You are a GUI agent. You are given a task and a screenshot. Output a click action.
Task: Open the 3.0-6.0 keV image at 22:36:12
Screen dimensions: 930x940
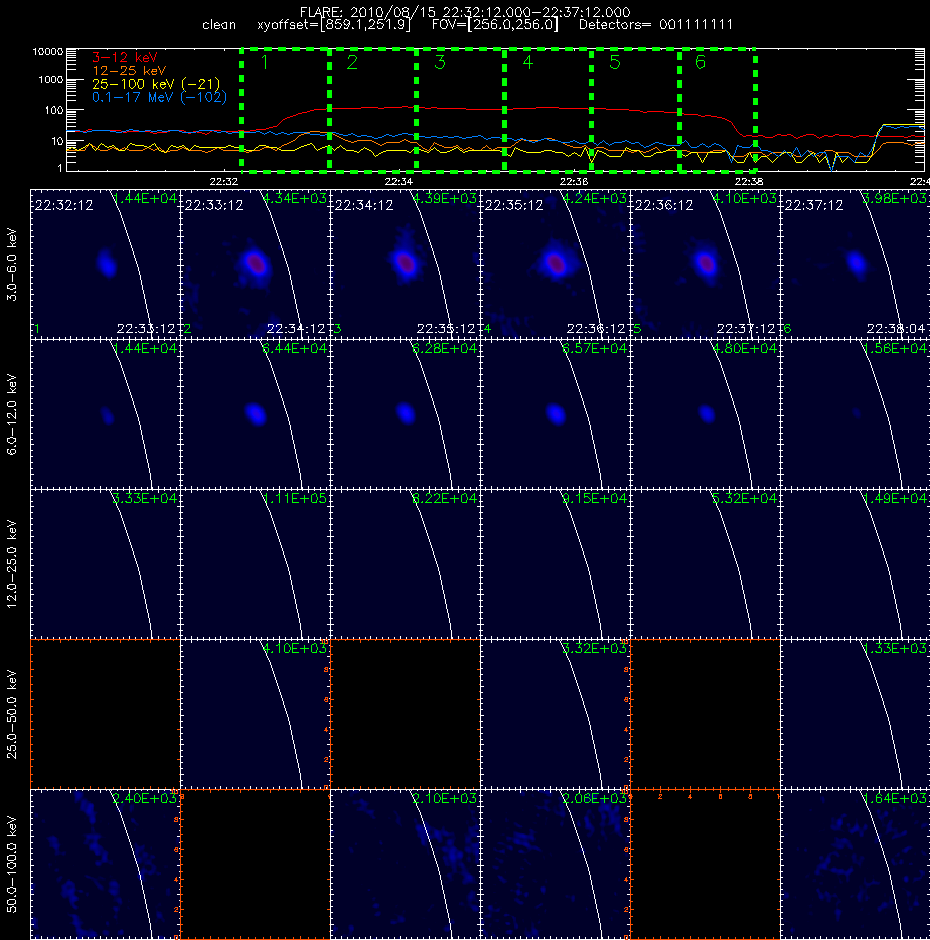click(705, 264)
